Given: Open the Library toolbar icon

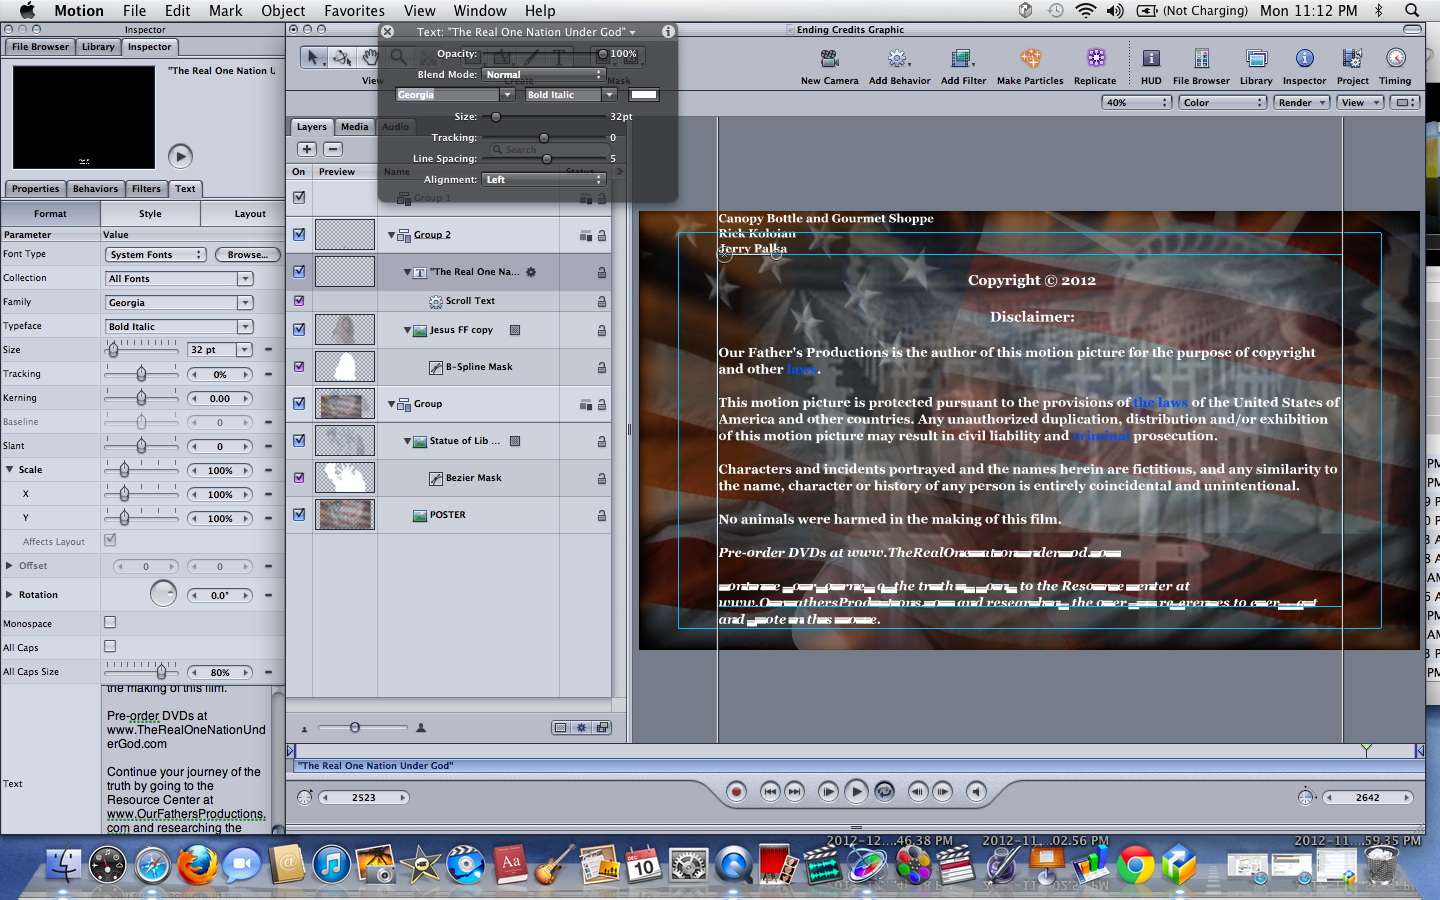Looking at the screenshot, I should (x=1256, y=59).
